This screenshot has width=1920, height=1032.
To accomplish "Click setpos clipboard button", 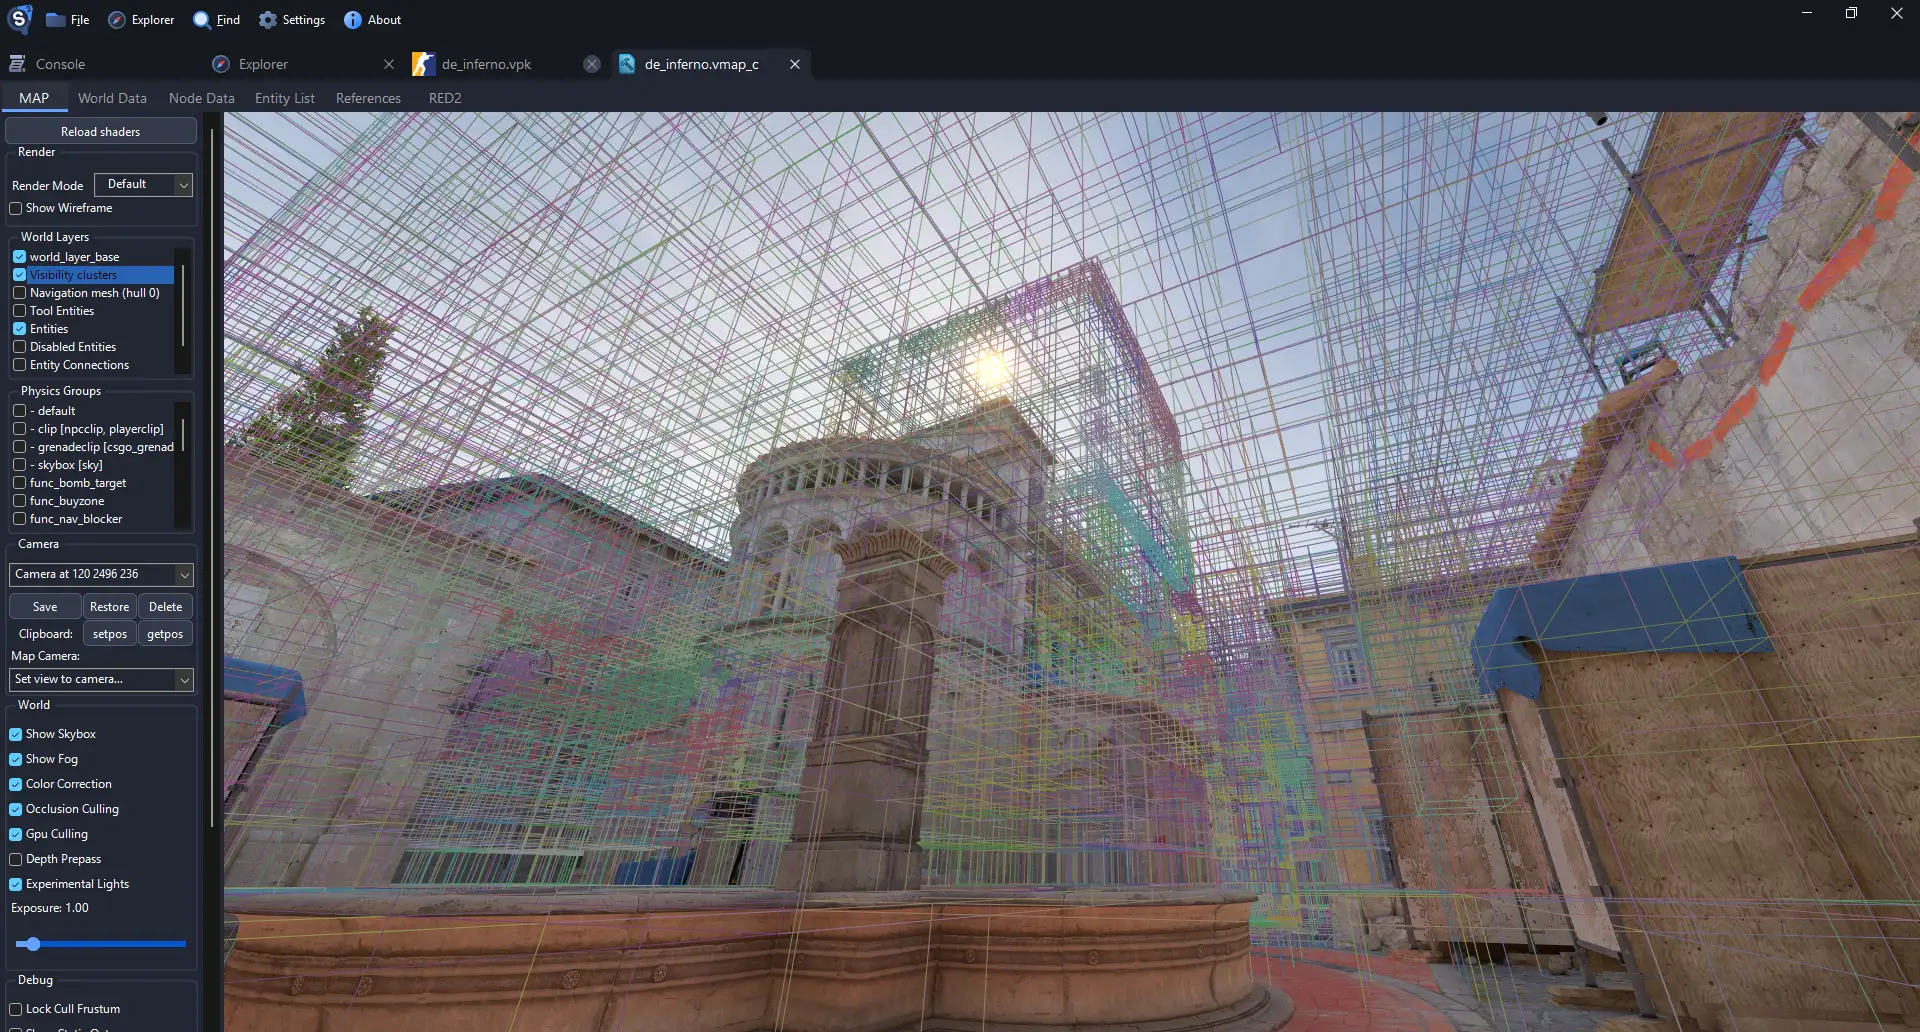I will click(x=110, y=634).
